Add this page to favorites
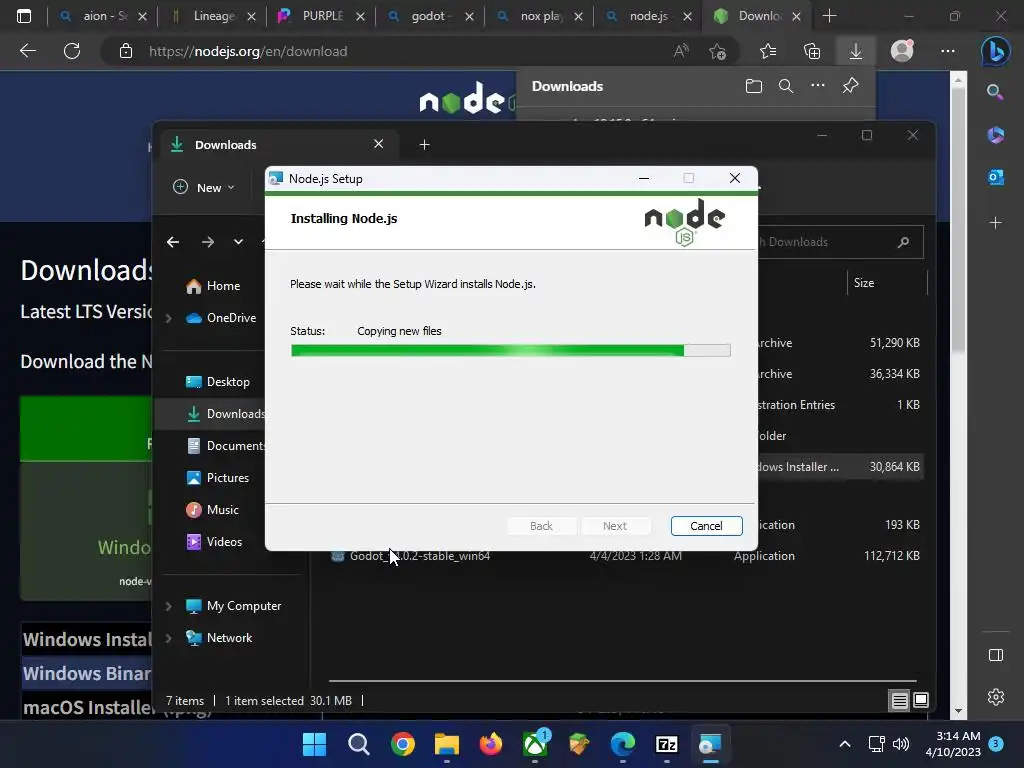This screenshot has height=768, width=1024. point(718,51)
